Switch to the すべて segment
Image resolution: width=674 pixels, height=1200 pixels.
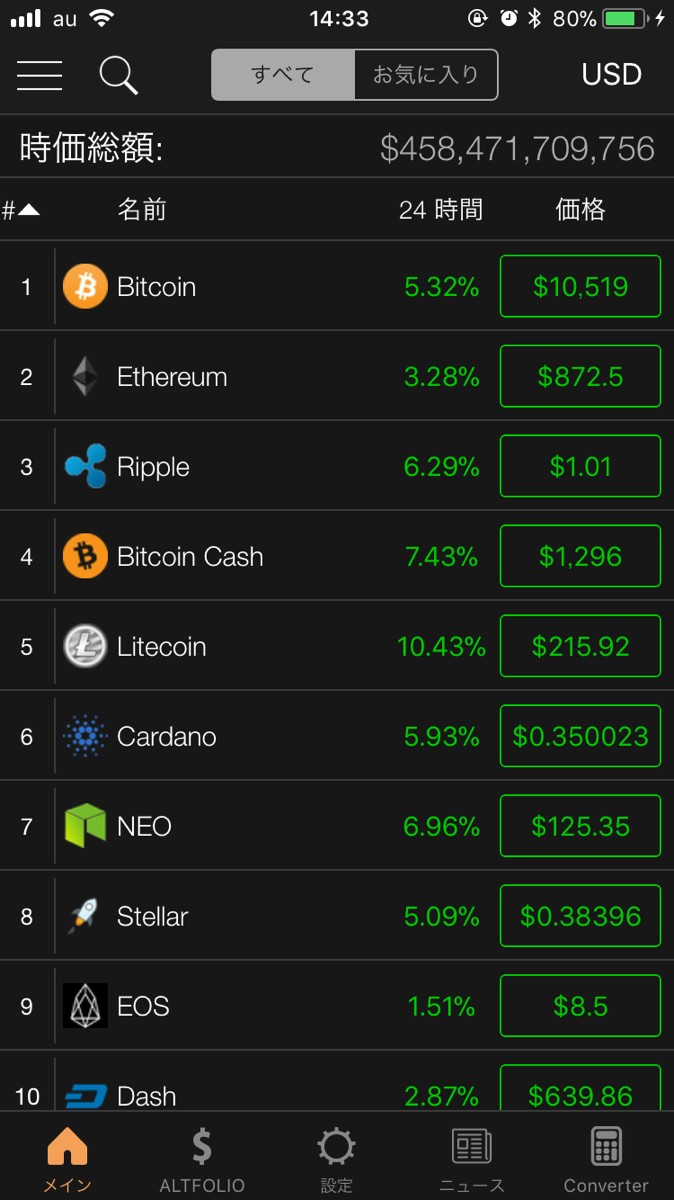click(283, 75)
